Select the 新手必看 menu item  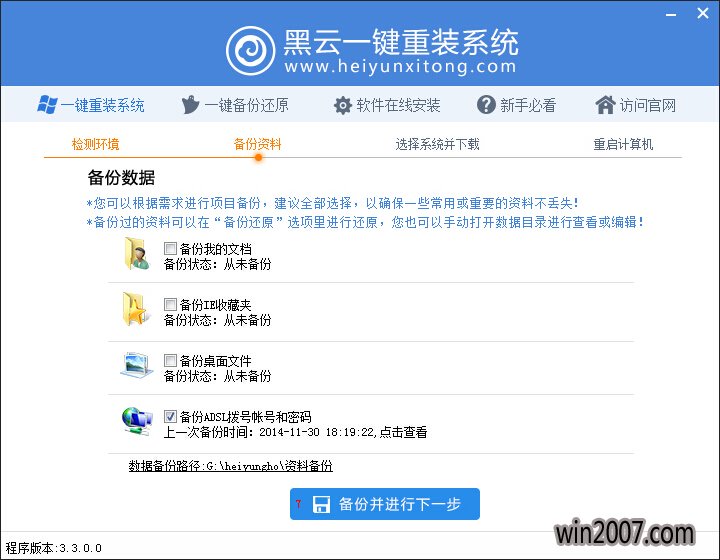[x=517, y=105]
